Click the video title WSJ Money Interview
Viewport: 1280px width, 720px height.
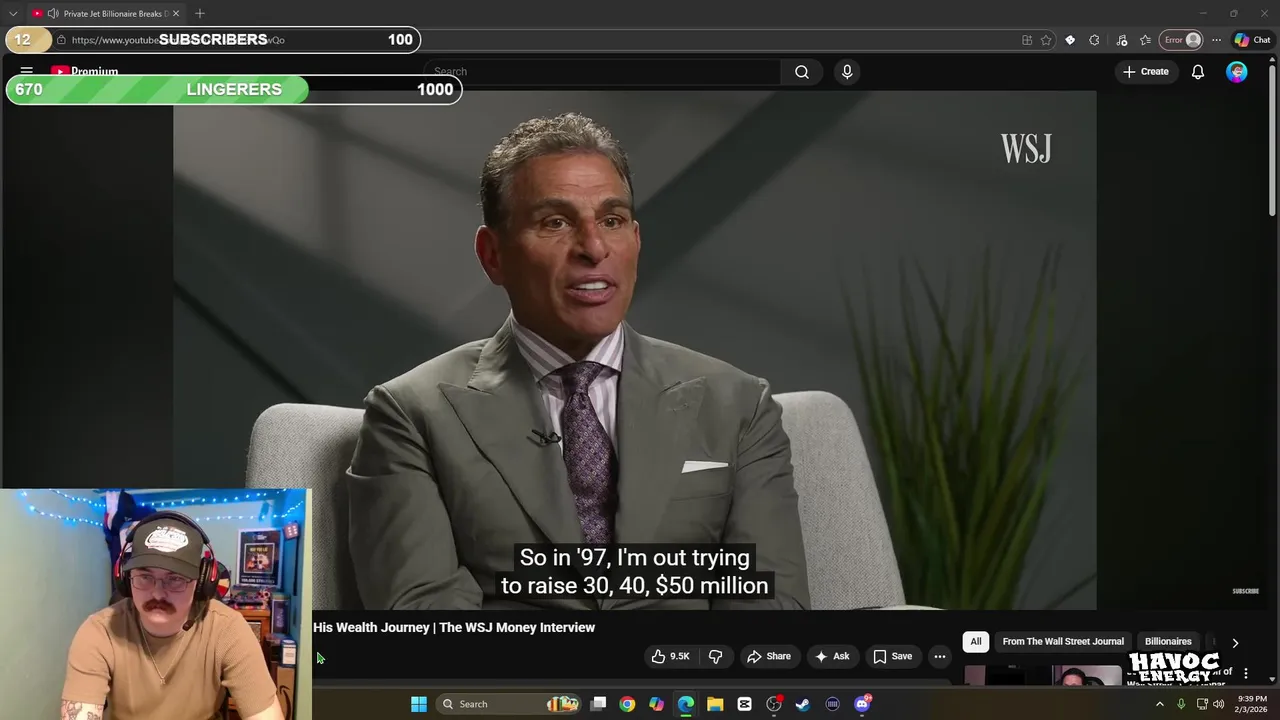pos(454,627)
